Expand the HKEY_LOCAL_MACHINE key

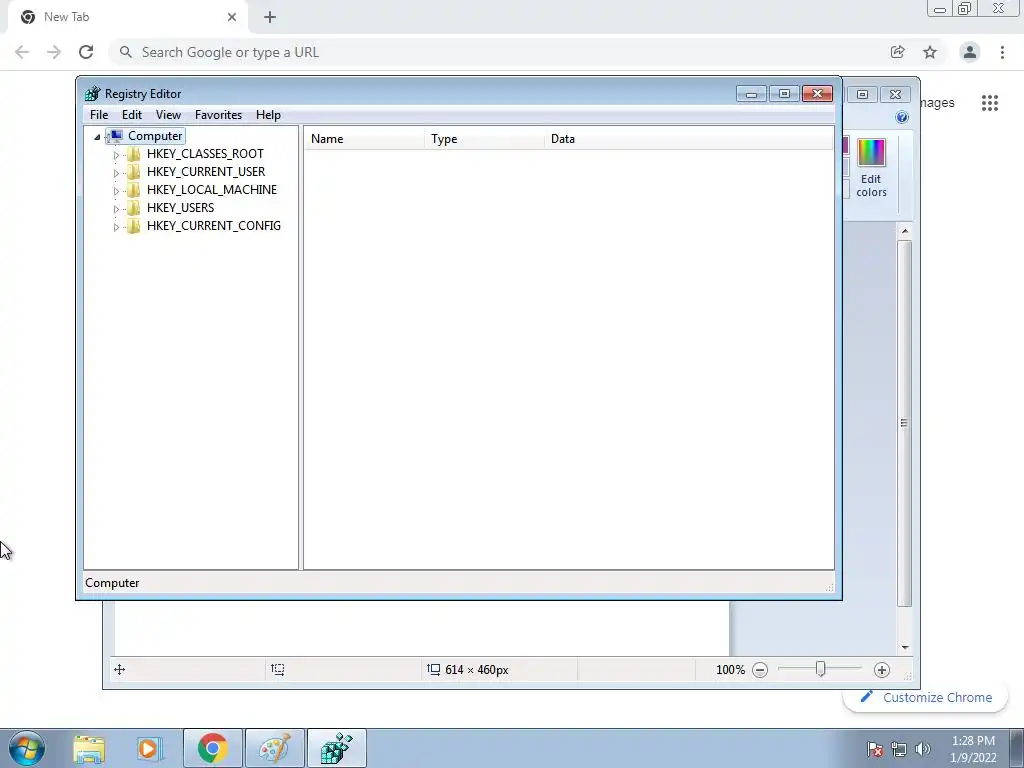[x=116, y=191]
